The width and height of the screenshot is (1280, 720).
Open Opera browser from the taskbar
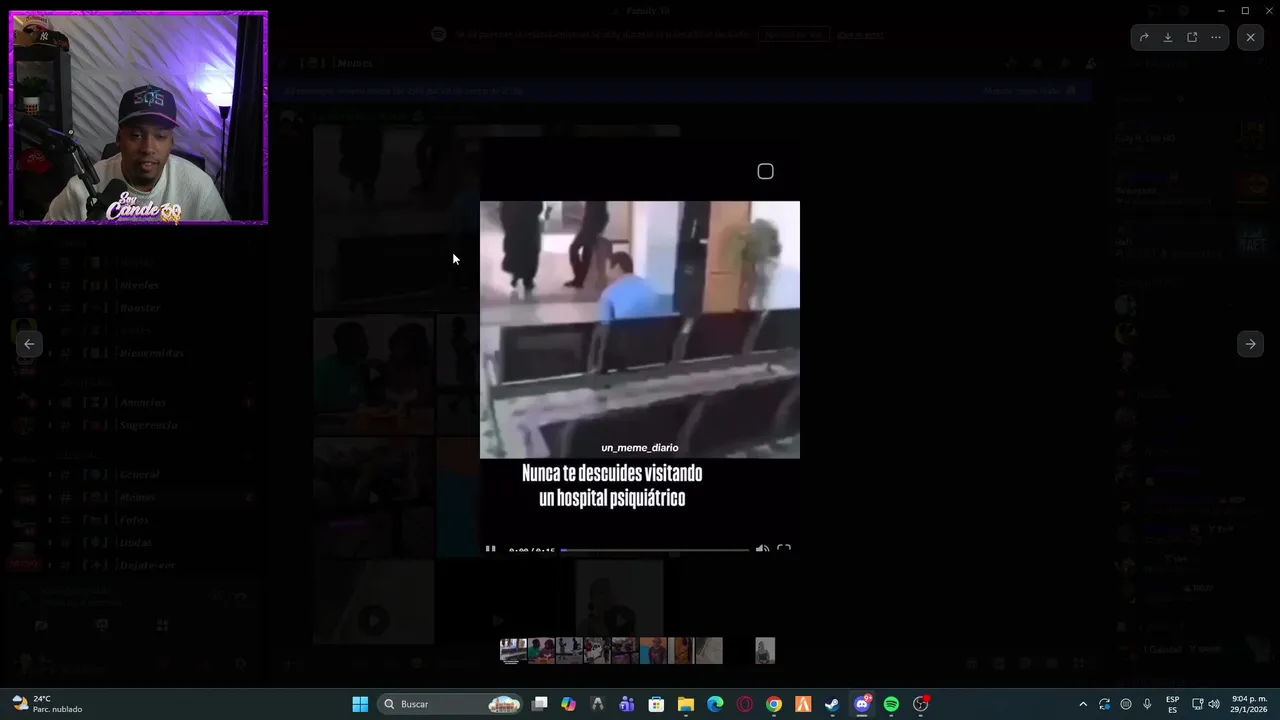(x=744, y=704)
